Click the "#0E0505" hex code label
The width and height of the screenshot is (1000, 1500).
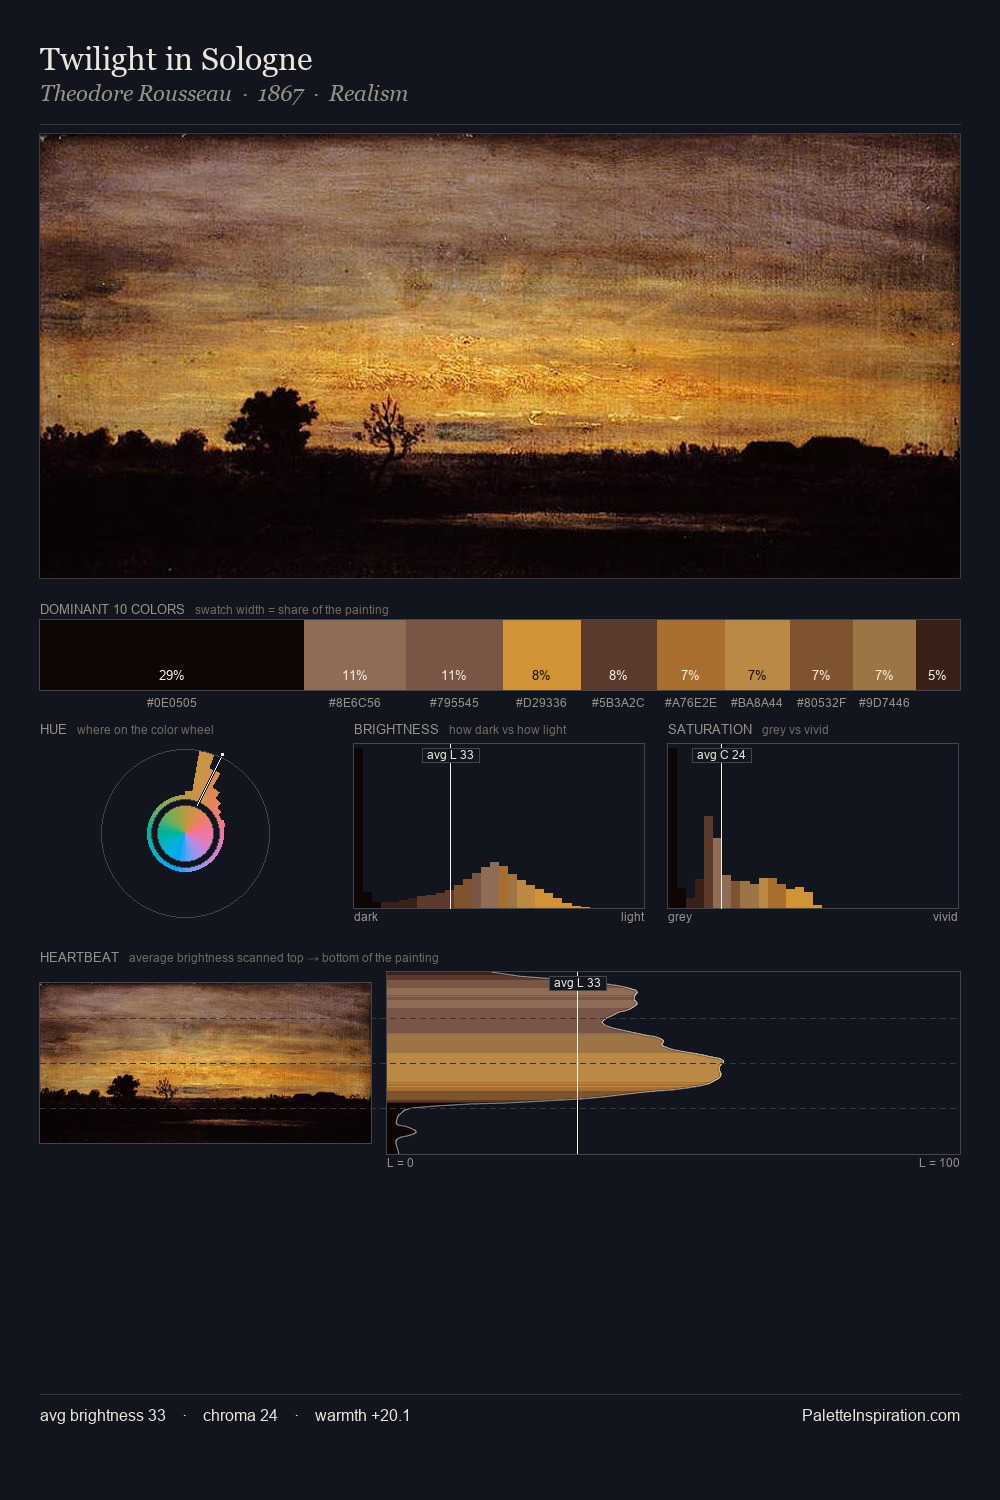point(172,703)
